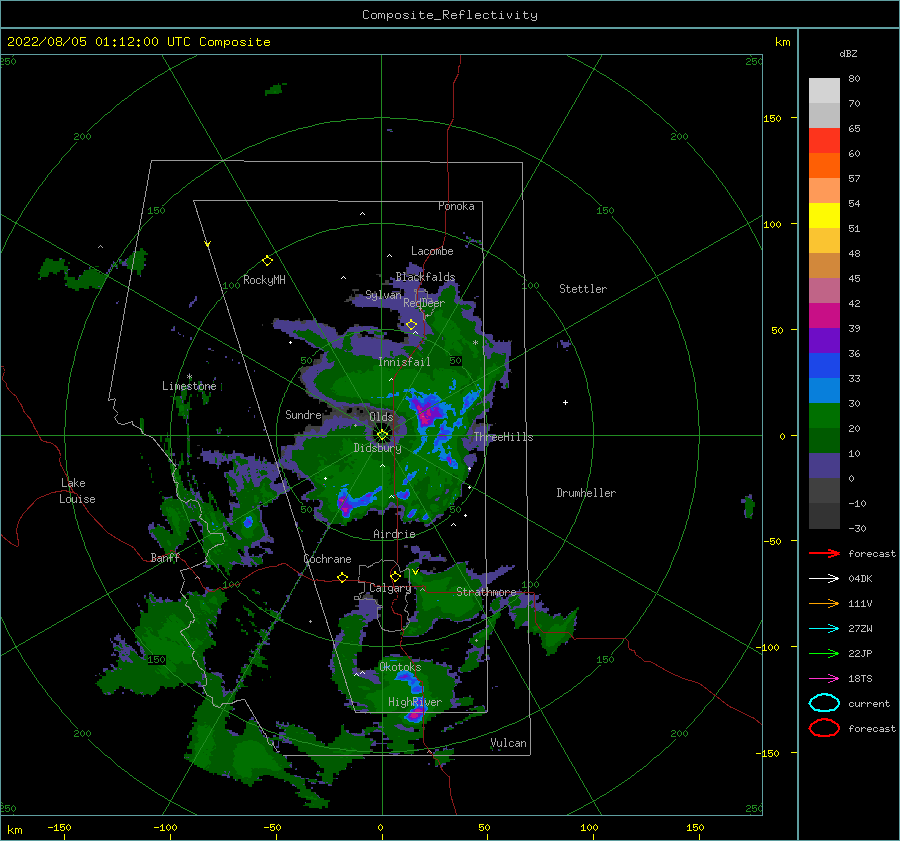900x841 pixels.
Task: Click the ThreeHills city label
Action: point(503,437)
